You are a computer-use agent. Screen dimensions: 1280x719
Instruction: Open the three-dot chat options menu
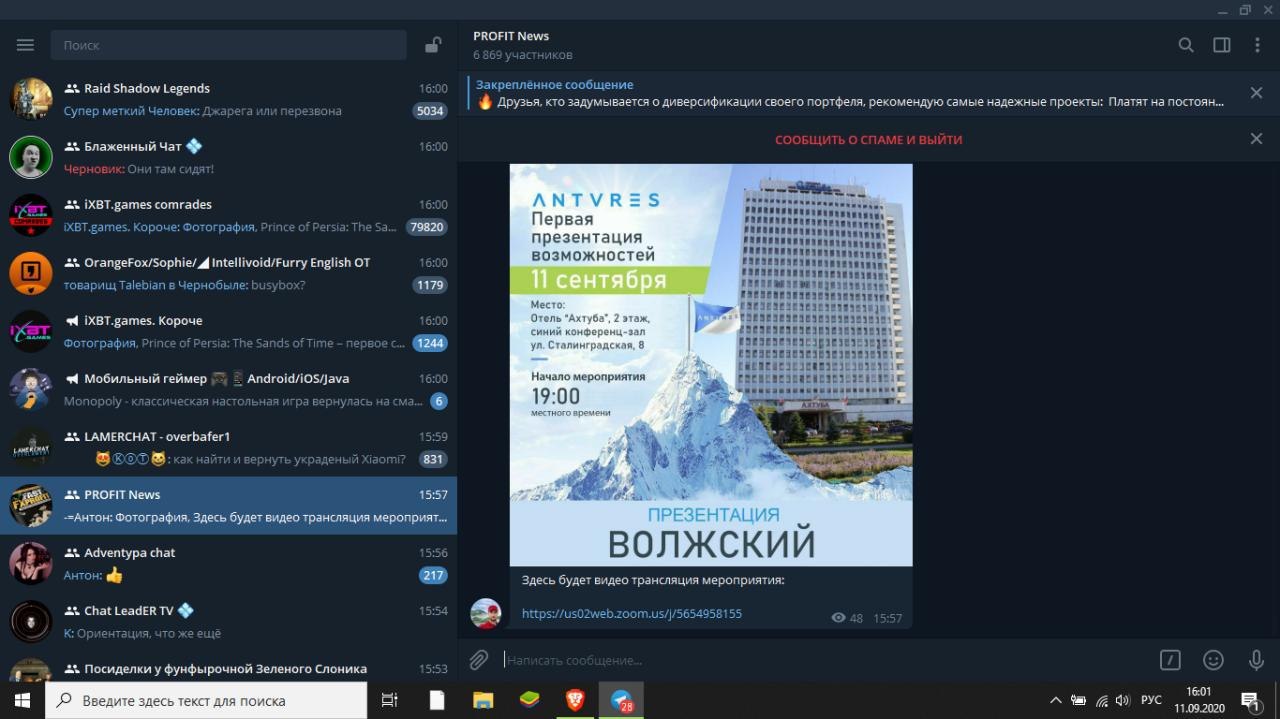pos(1257,45)
